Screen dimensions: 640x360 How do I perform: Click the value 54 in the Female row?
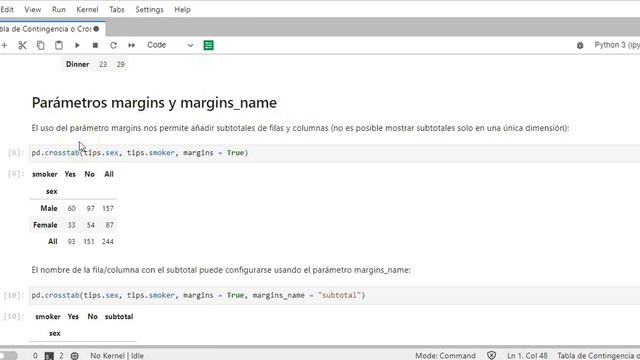click(x=91, y=225)
